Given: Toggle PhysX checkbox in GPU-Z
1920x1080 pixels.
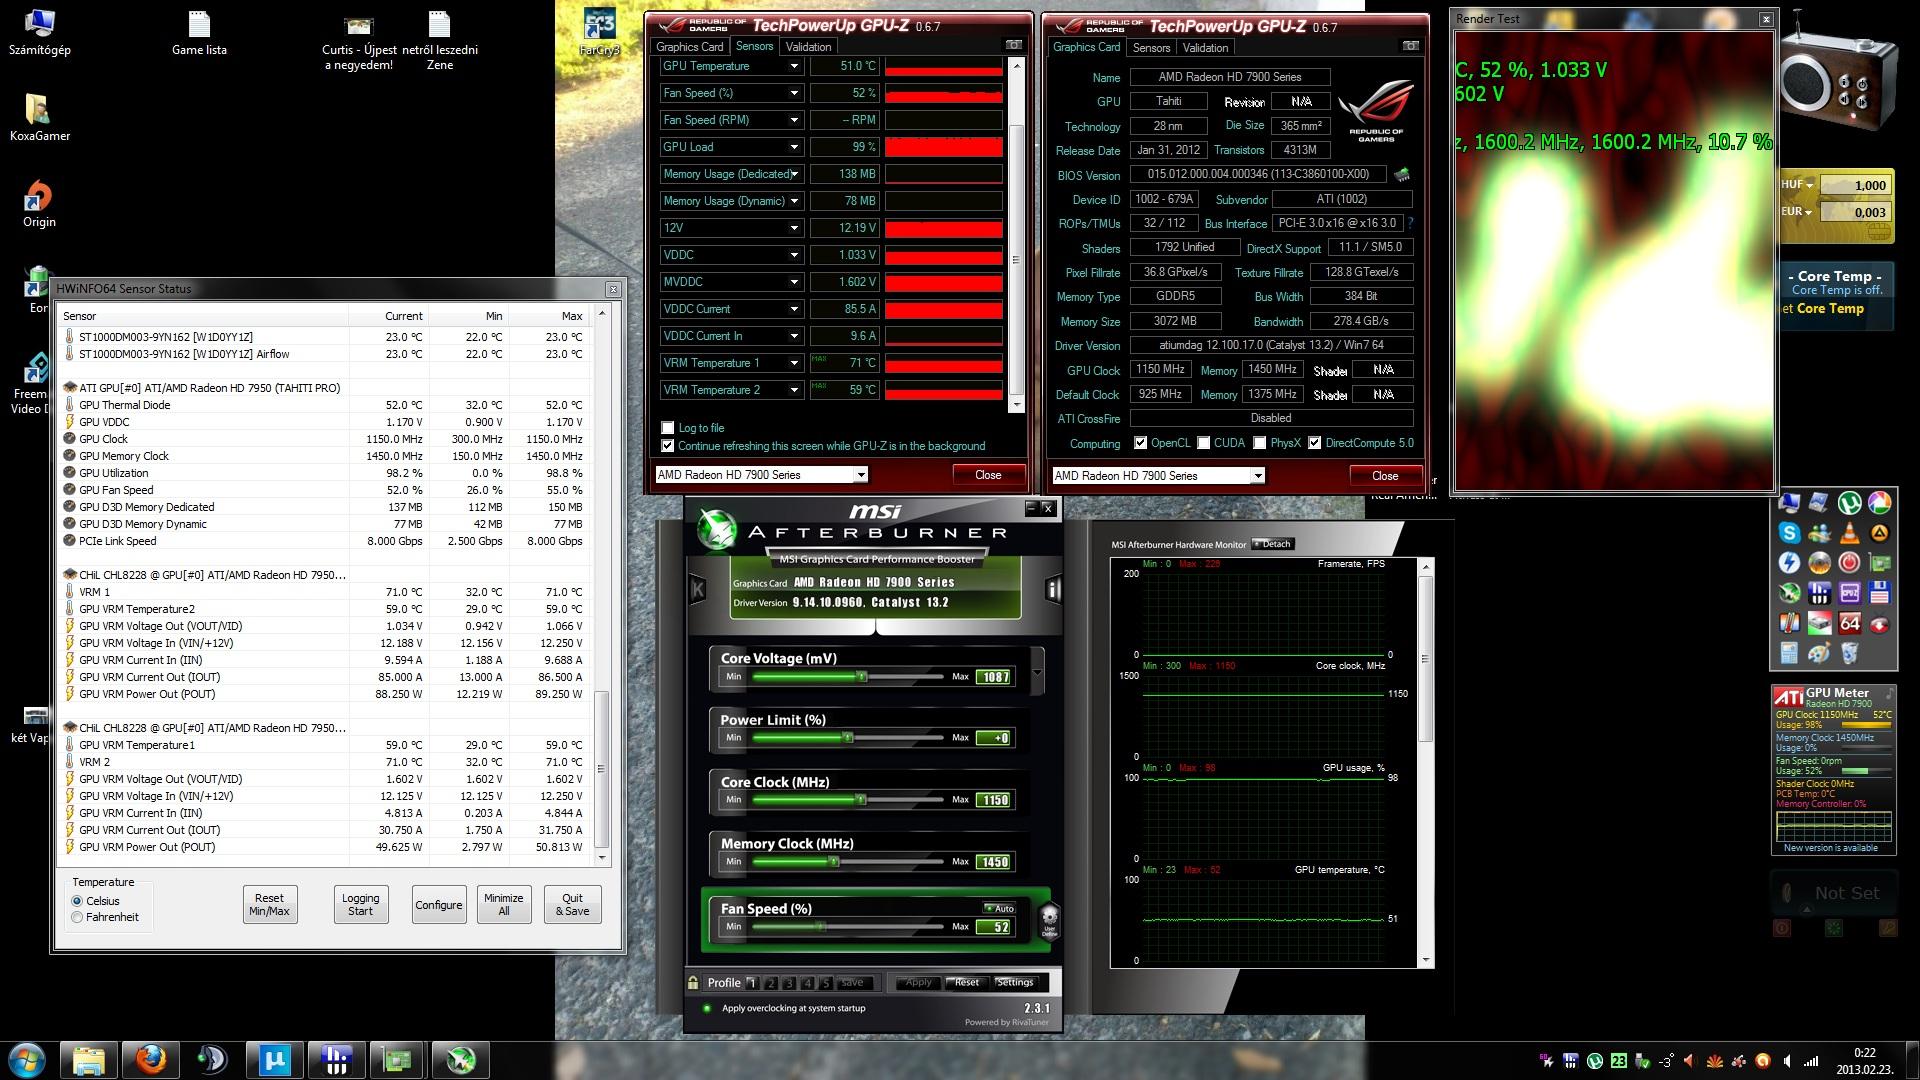Looking at the screenshot, I should 1260,443.
